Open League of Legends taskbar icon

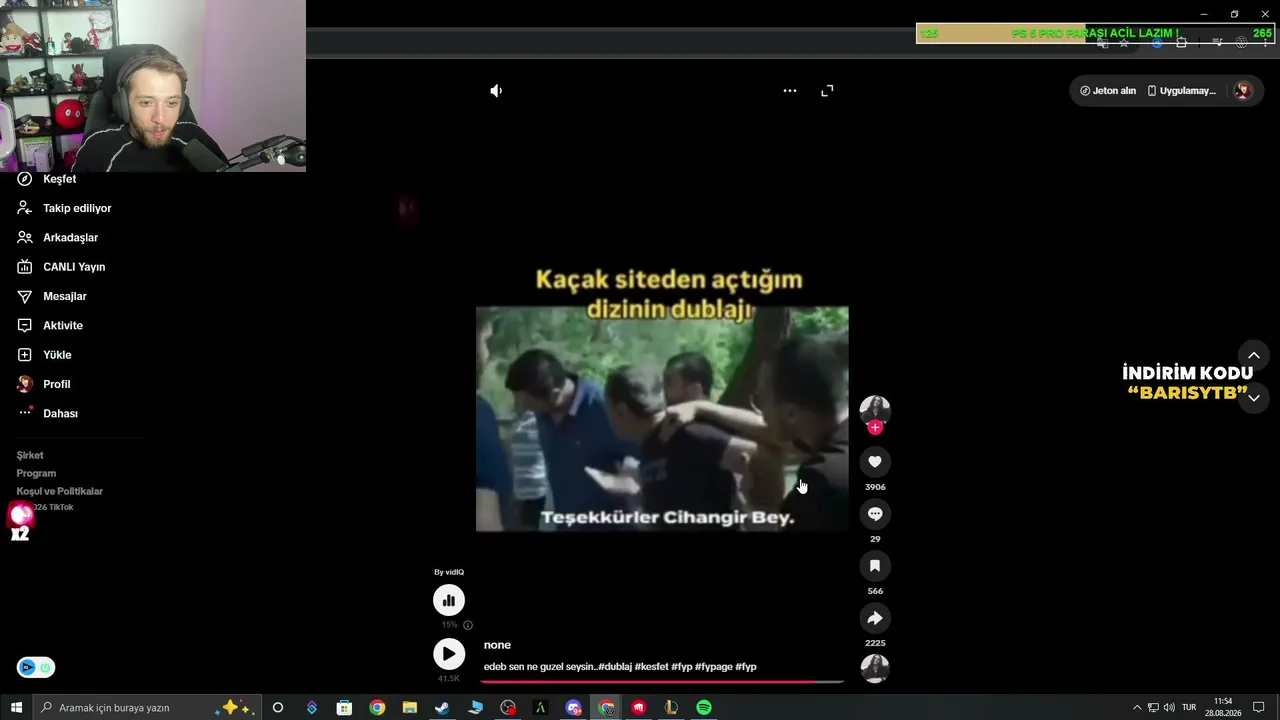click(671, 708)
